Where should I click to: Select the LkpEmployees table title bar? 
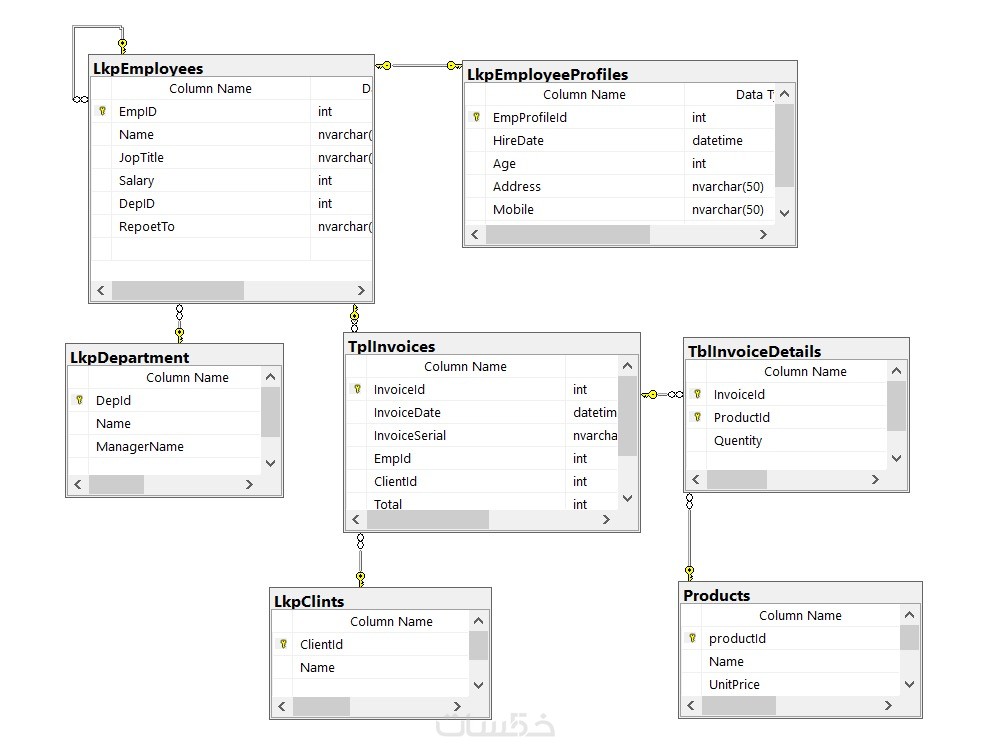click(232, 68)
